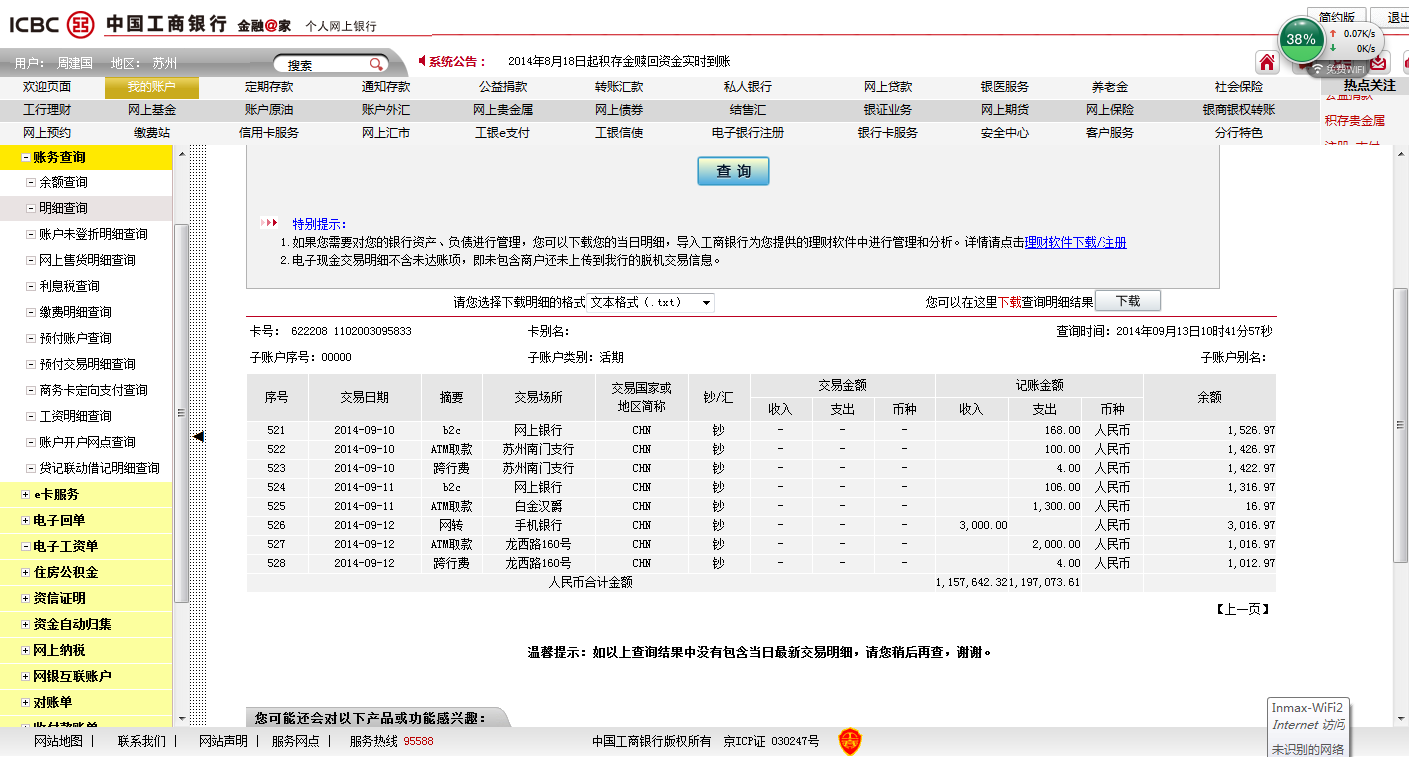Open the 转账汇款 menu item
The width and height of the screenshot is (1409, 757).
pyautogui.click(x=619, y=87)
